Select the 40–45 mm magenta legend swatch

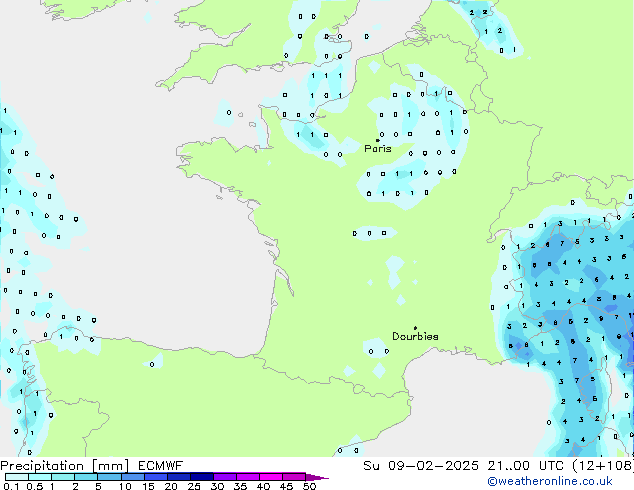pyautogui.click(x=271, y=477)
